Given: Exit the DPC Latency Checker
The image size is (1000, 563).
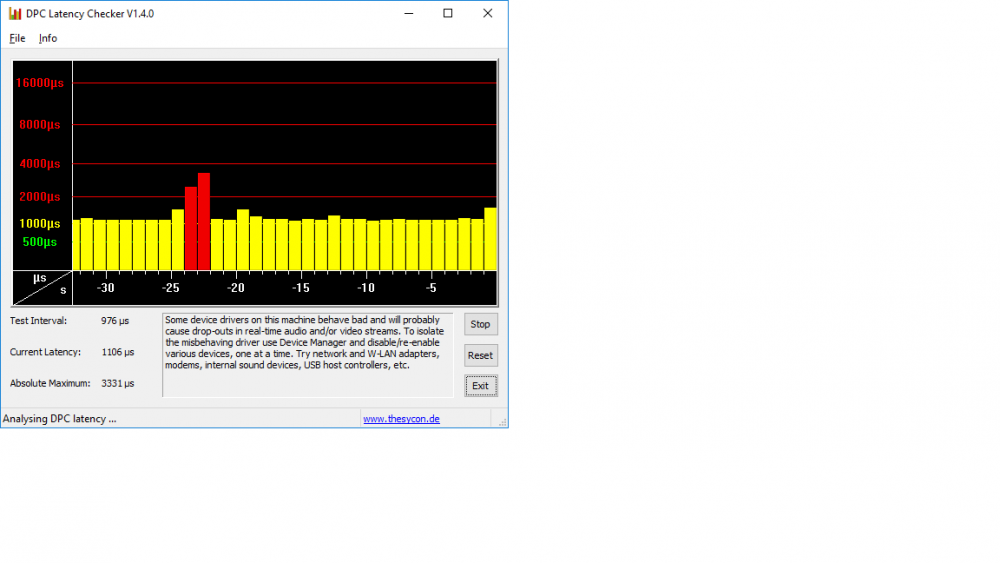Looking at the screenshot, I should 480,386.
